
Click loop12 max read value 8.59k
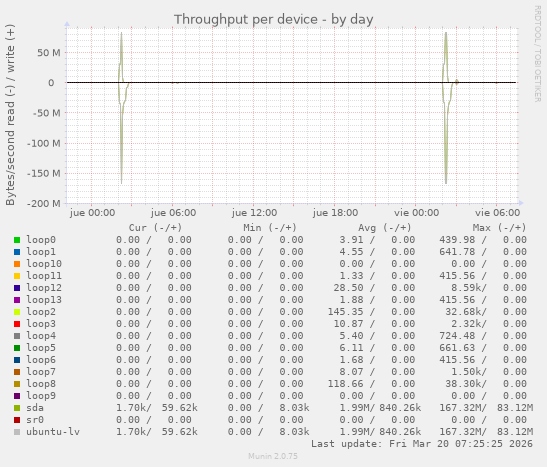tap(466, 288)
